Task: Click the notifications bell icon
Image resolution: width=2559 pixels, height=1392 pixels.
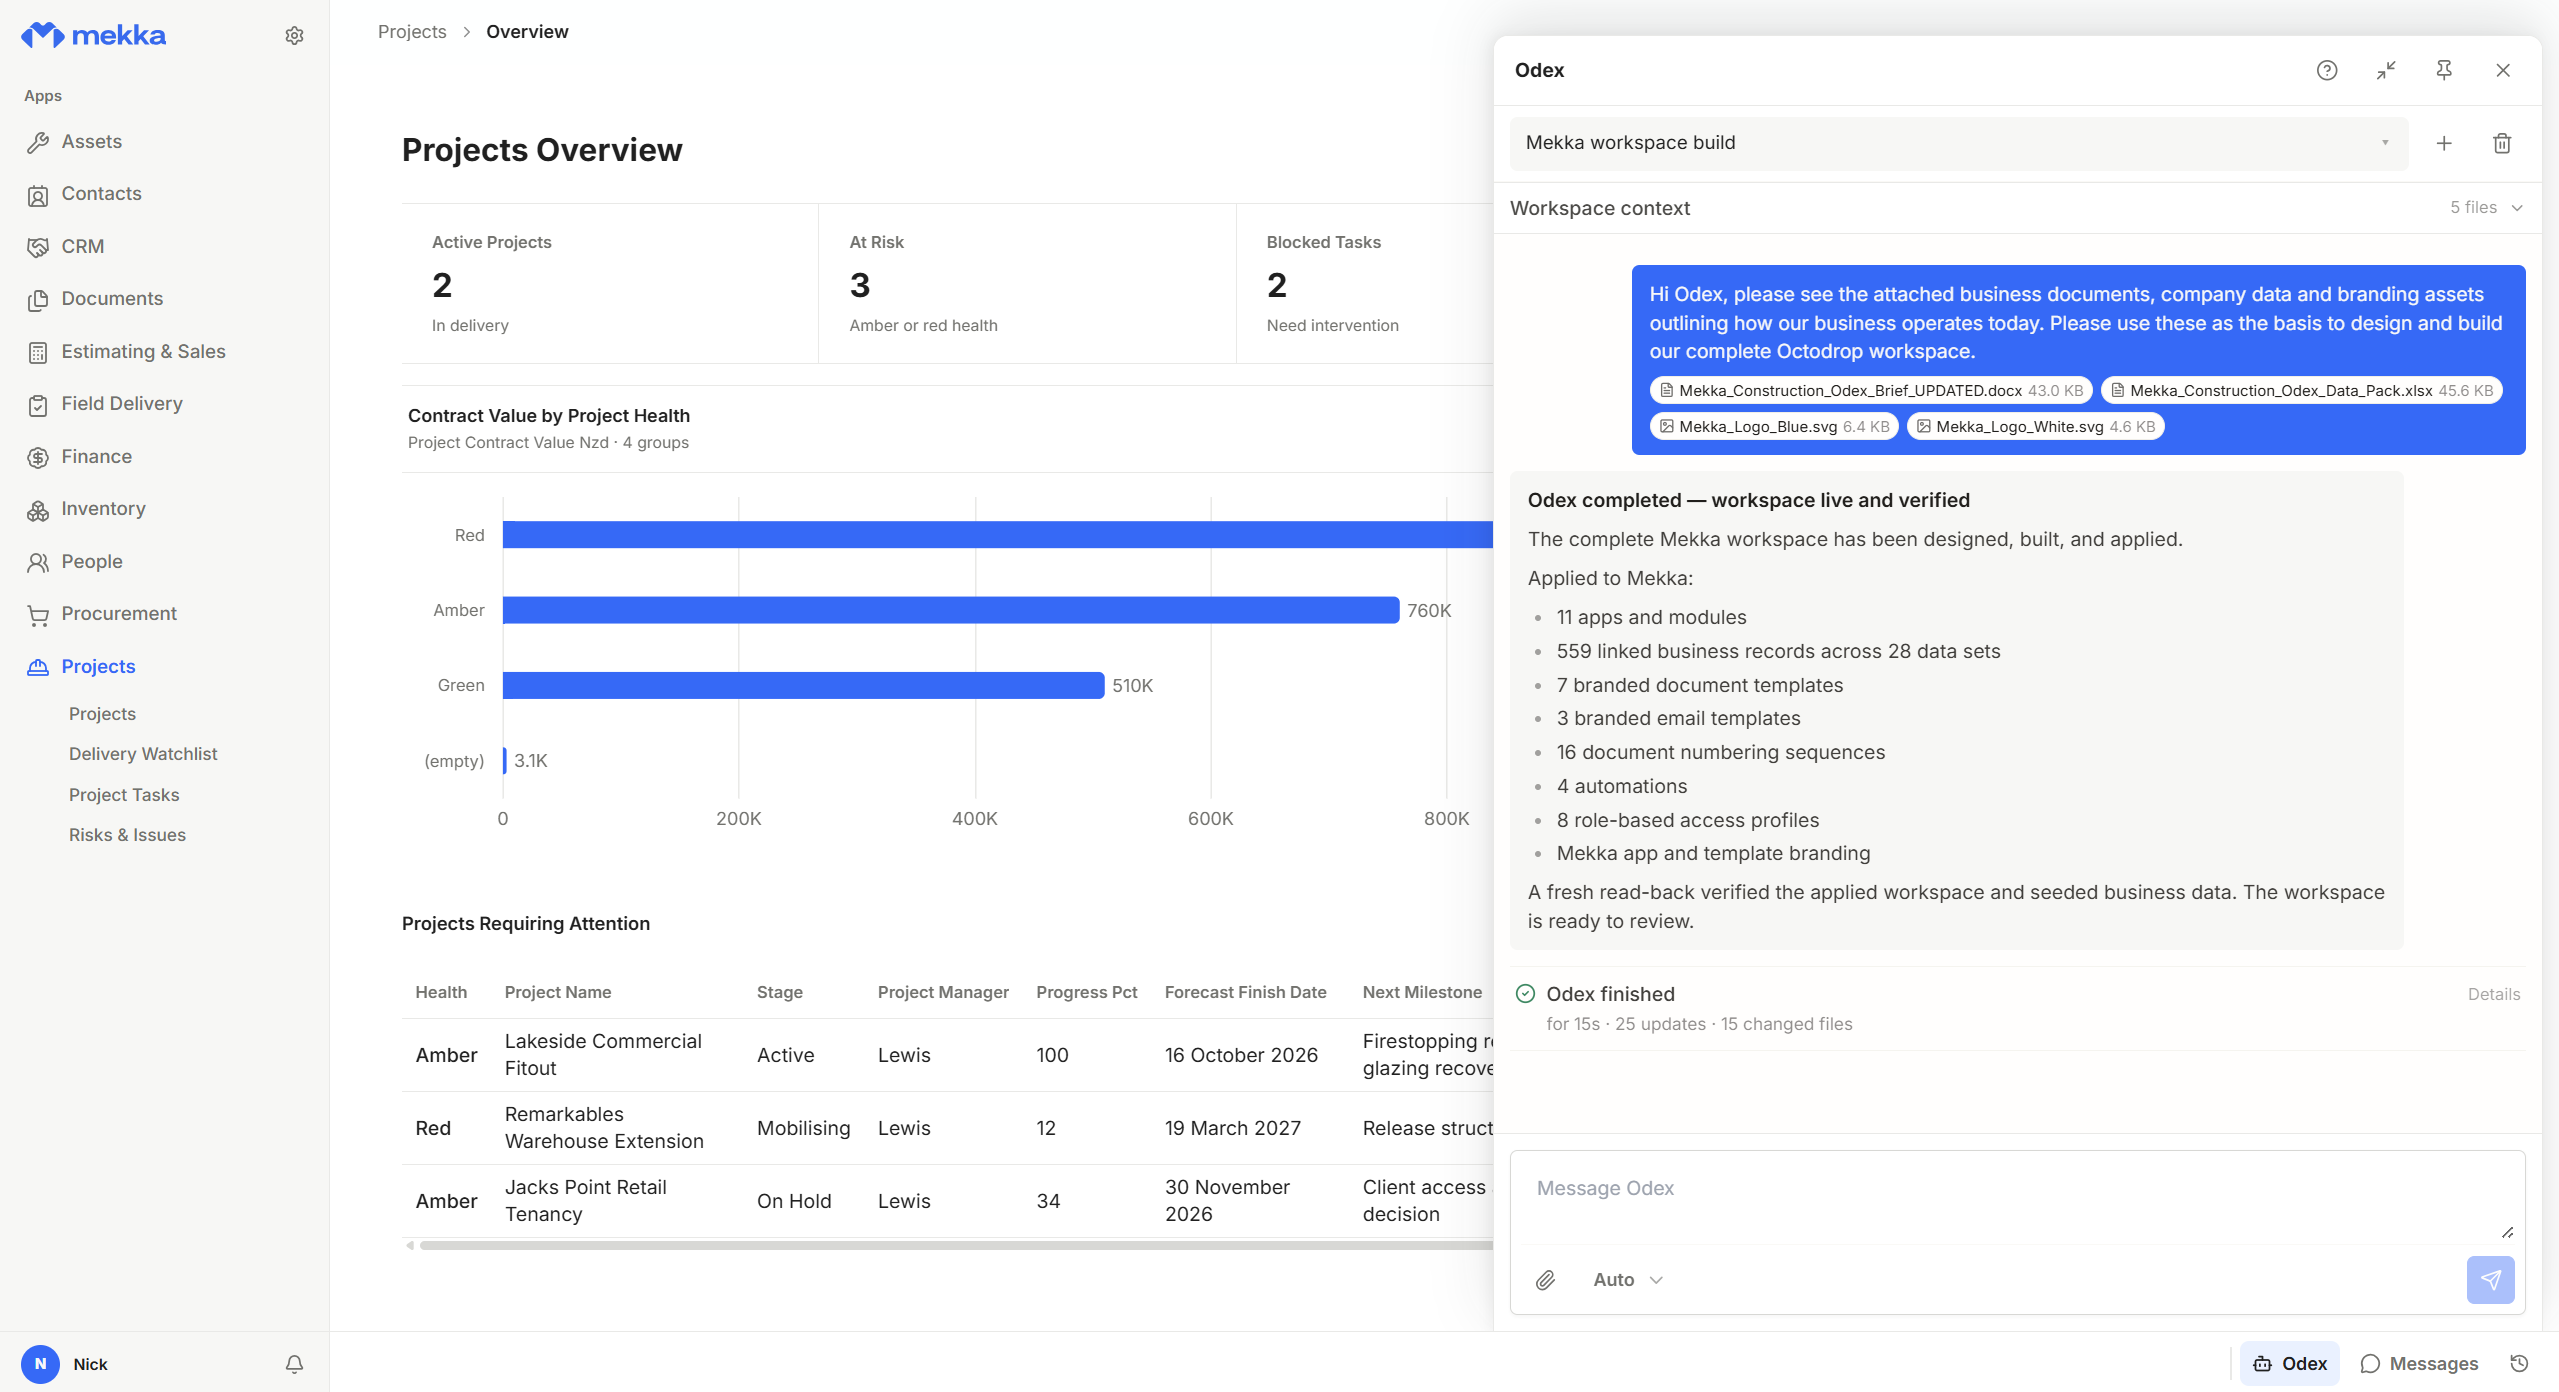Action: tap(294, 1364)
